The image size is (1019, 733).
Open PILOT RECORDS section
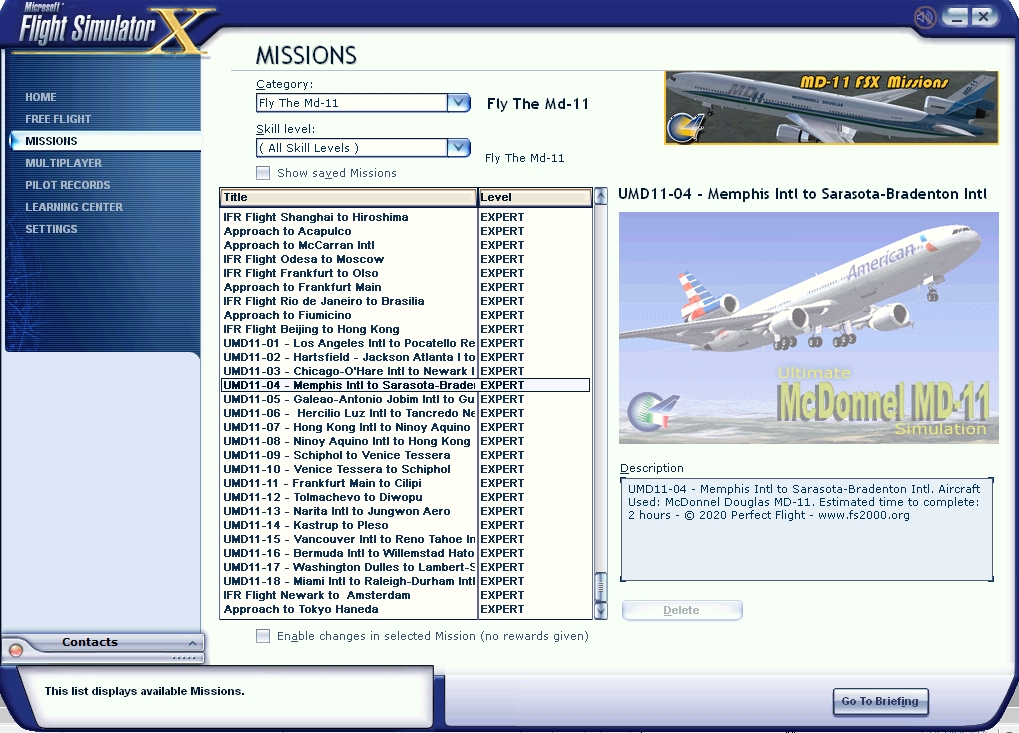pyautogui.click(x=68, y=185)
